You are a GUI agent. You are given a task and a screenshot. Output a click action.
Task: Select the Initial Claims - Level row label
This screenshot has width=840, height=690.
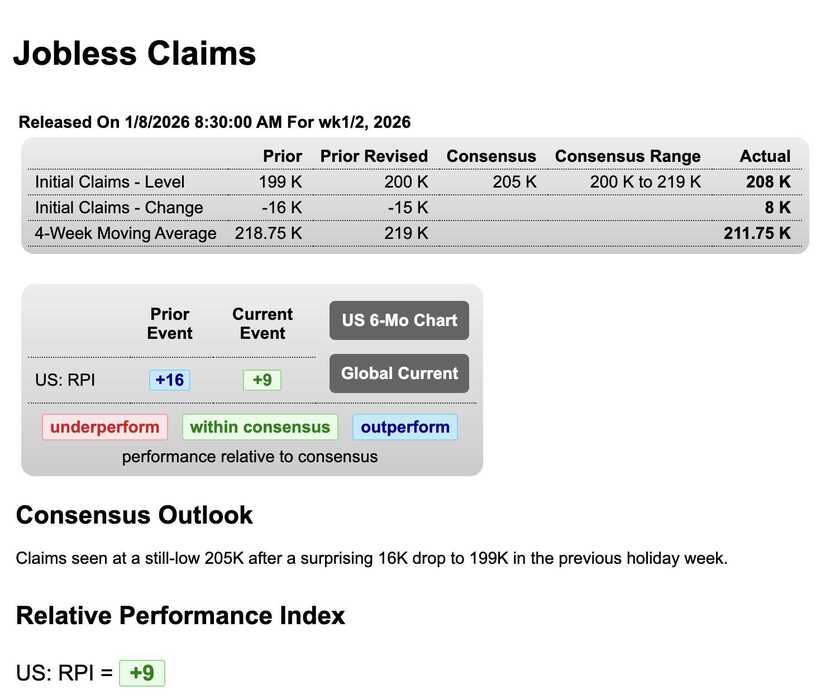(110, 182)
